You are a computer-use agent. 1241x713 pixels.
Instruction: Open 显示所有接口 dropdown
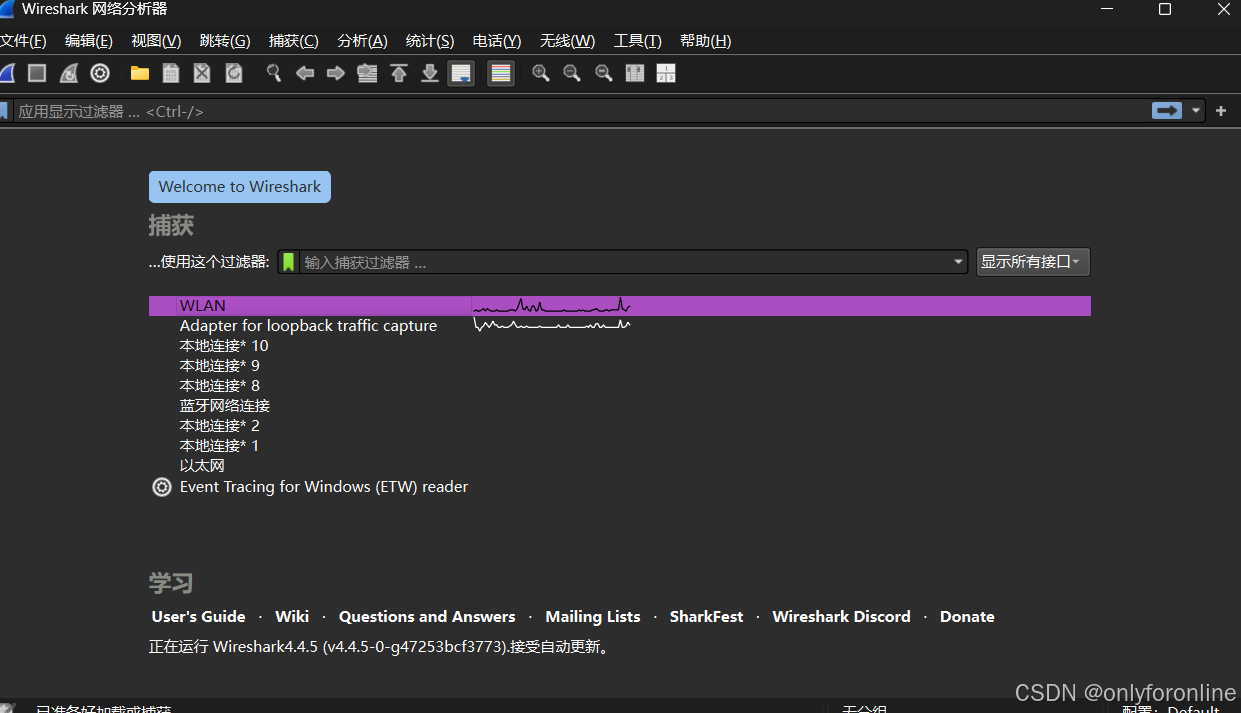(x=1033, y=262)
